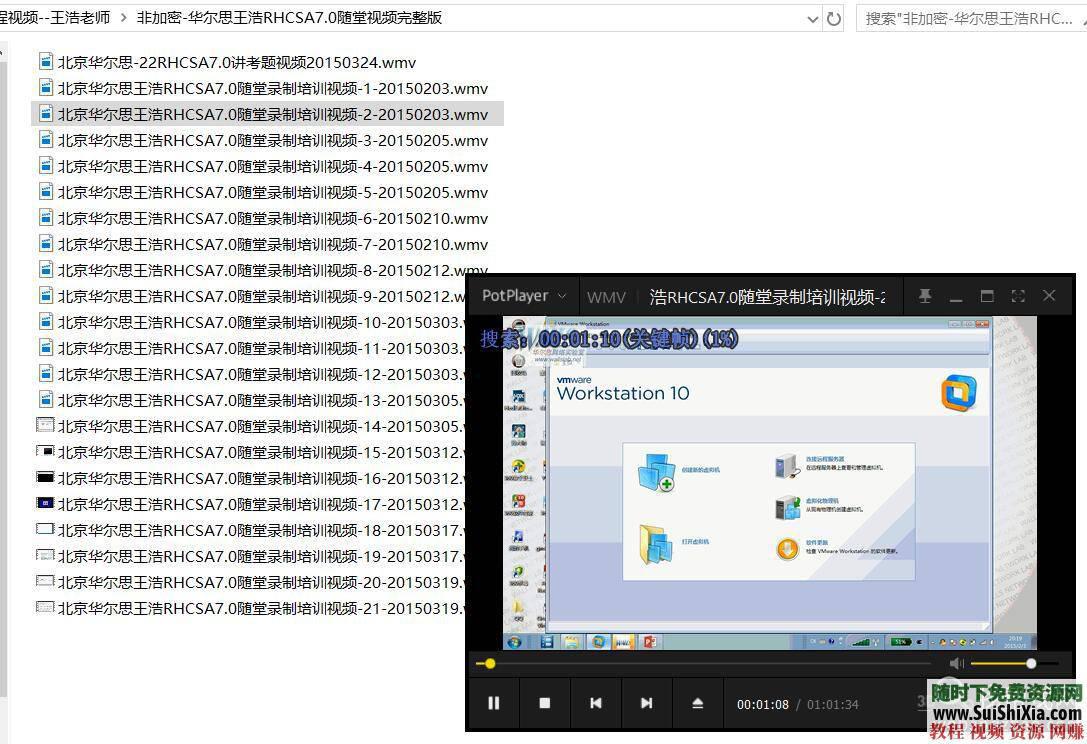Open the PotPlayer menu chevron
The height and width of the screenshot is (744, 1087).
[561, 296]
